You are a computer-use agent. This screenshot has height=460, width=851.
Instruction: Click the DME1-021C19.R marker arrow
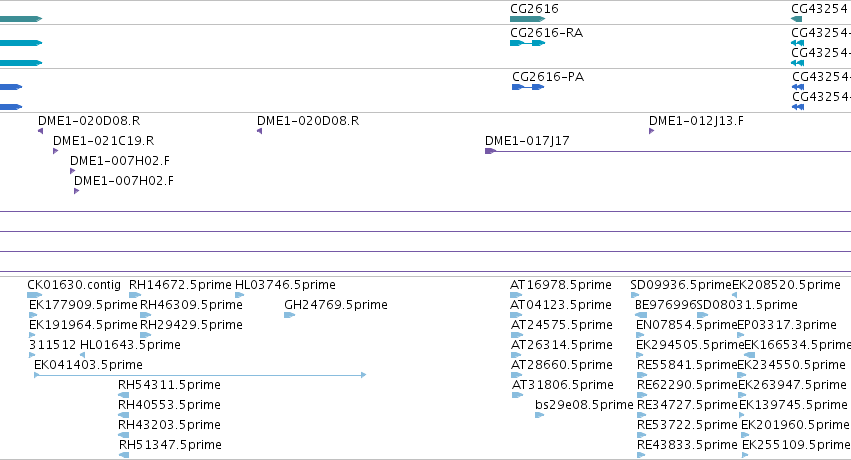pyautogui.click(x=55, y=151)
